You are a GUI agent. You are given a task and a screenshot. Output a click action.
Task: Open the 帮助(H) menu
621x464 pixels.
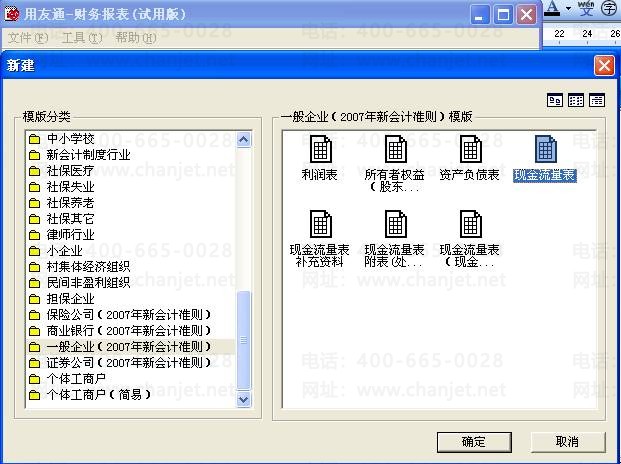tap(136, 38)
